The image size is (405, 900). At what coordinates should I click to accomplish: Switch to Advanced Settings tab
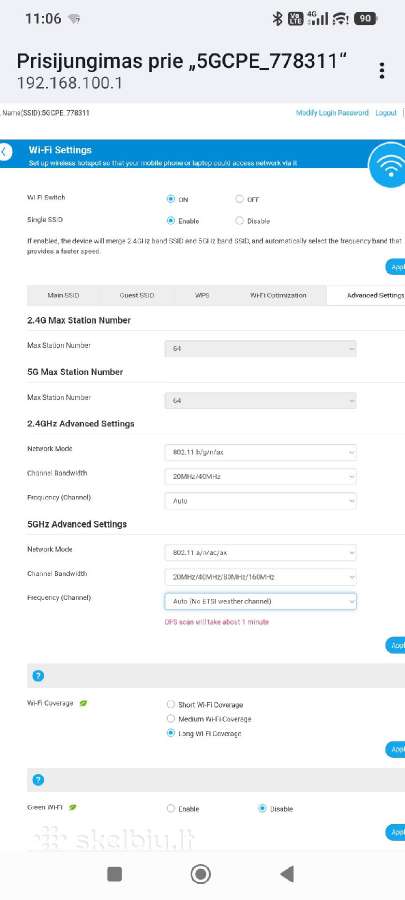(x=366, y=295)
